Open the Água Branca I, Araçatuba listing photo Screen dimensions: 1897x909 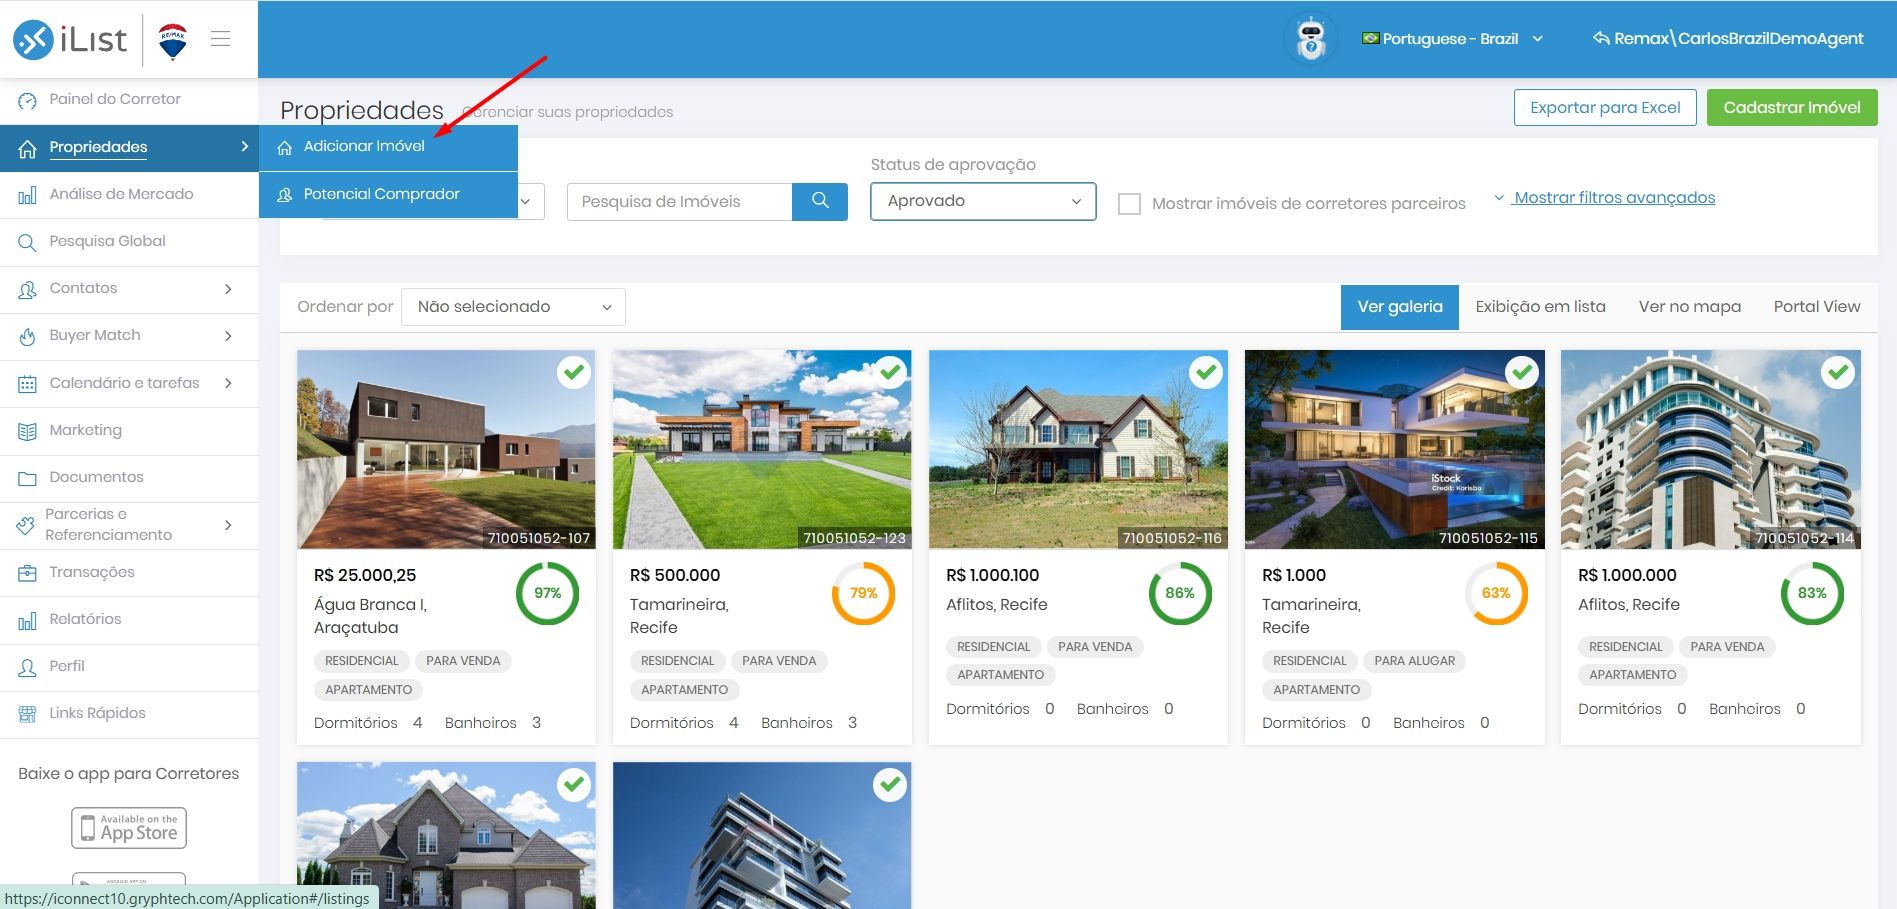446,449
